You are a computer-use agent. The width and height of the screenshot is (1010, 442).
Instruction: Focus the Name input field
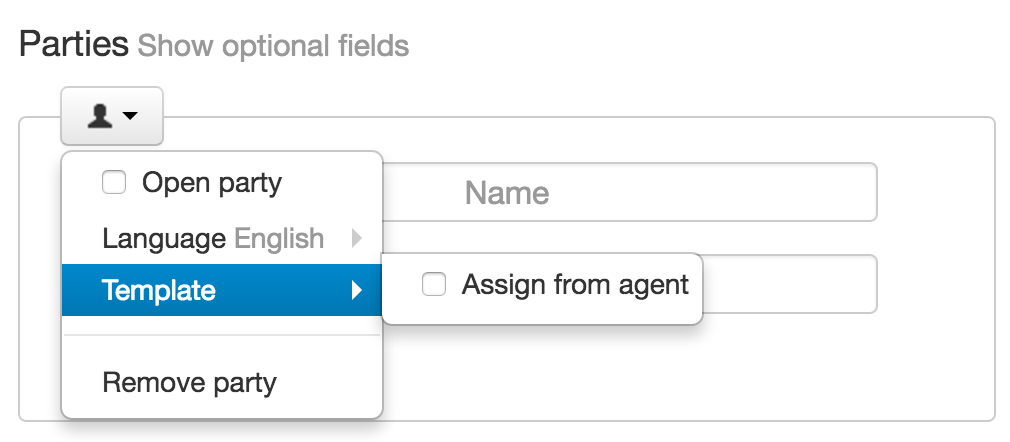coord(629,192)
